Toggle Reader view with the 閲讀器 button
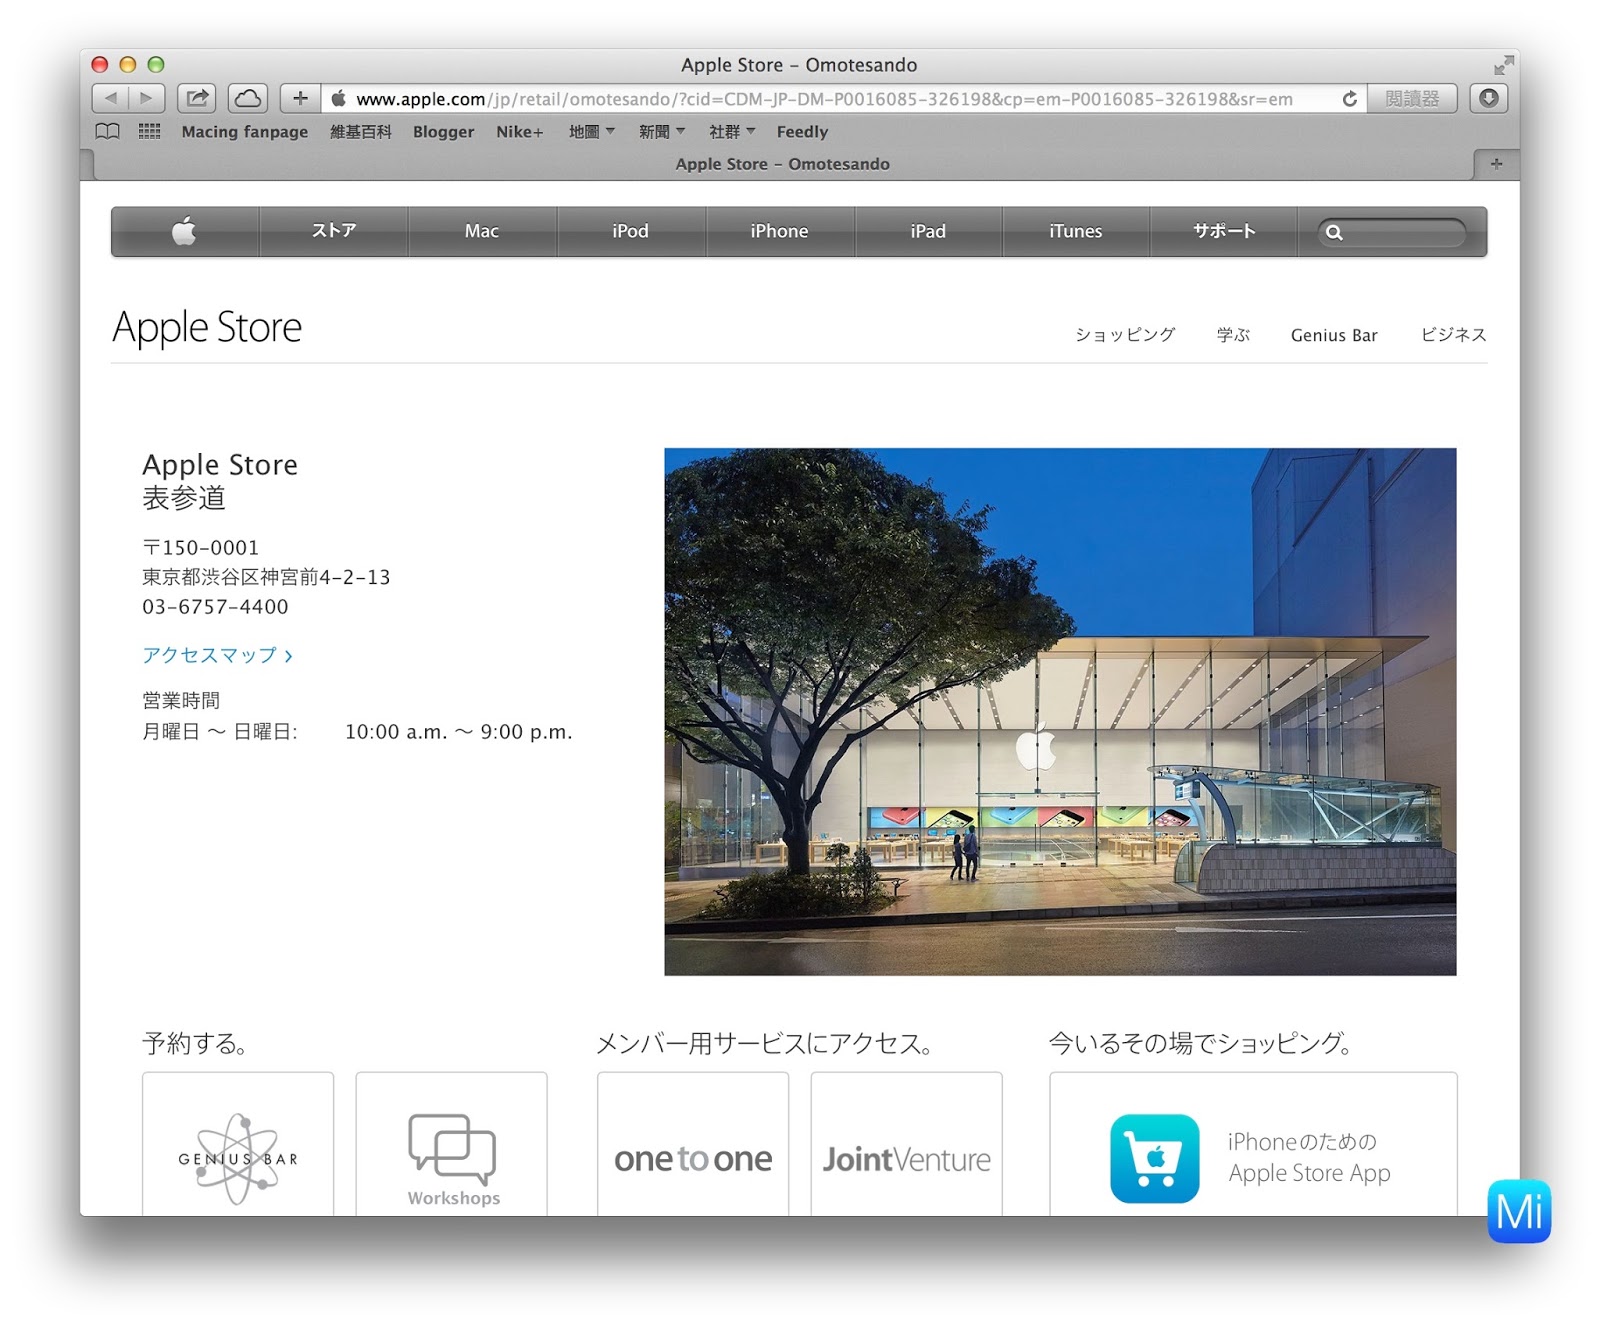This screenshot has width=1600, height=1327. tap(1411, 98)
